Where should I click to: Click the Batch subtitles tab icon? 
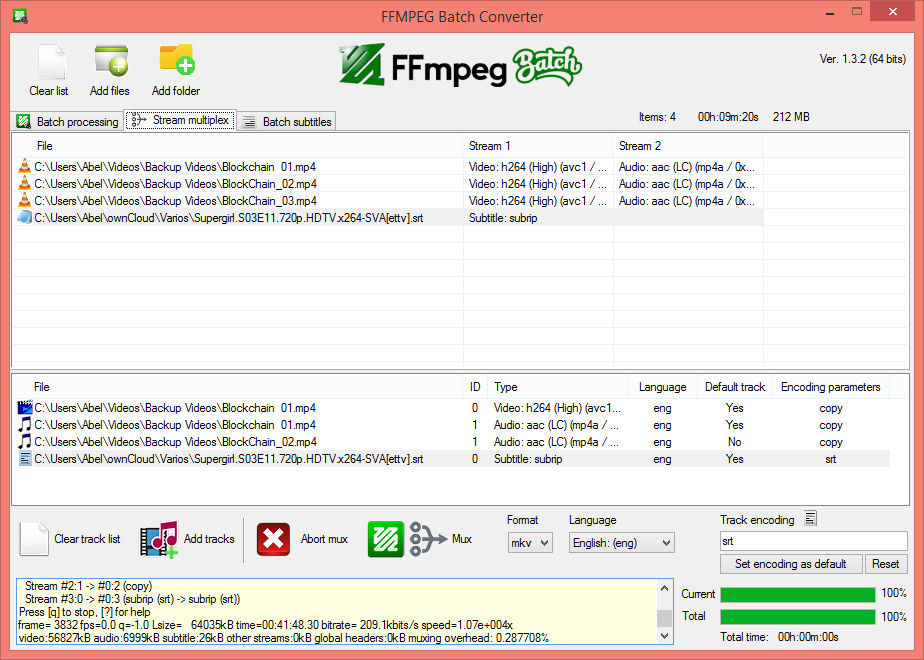point(249,121)
